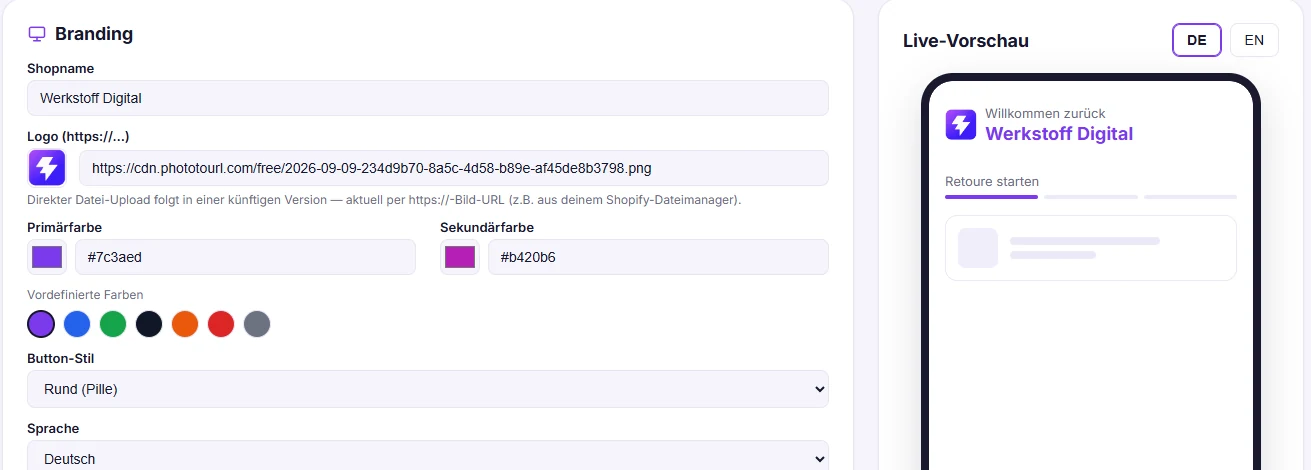Open the Button-Stil dropdown
1311x470 pixels.
pos(428,389)
